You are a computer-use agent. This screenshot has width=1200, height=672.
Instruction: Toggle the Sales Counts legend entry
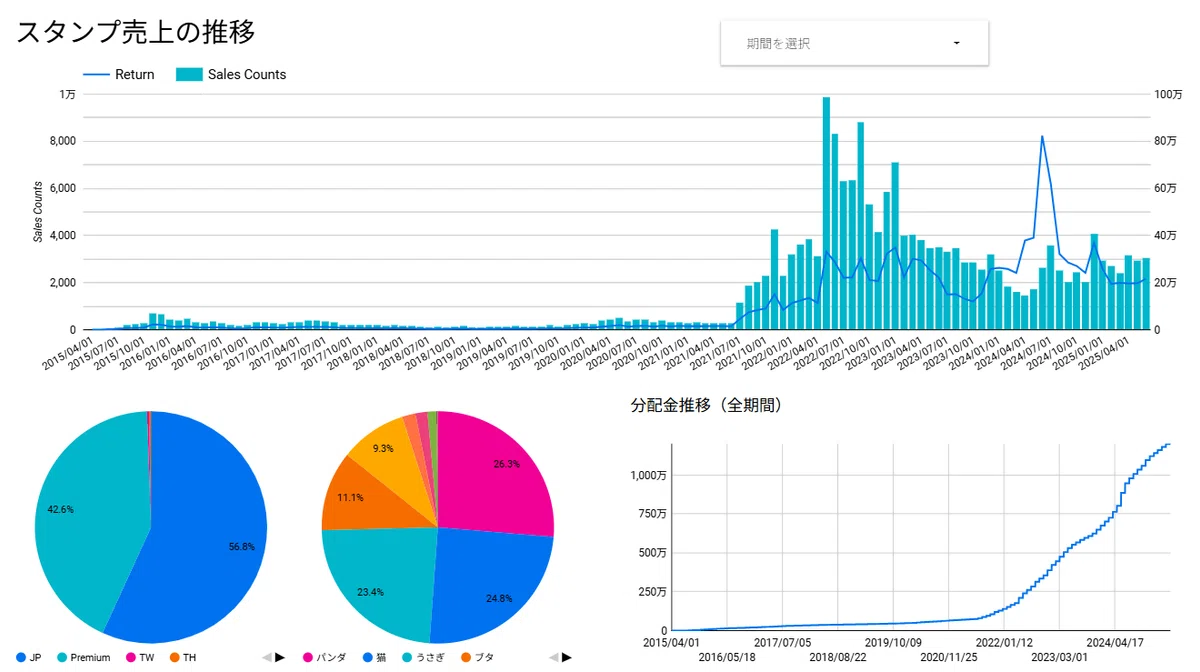[231, 74]
